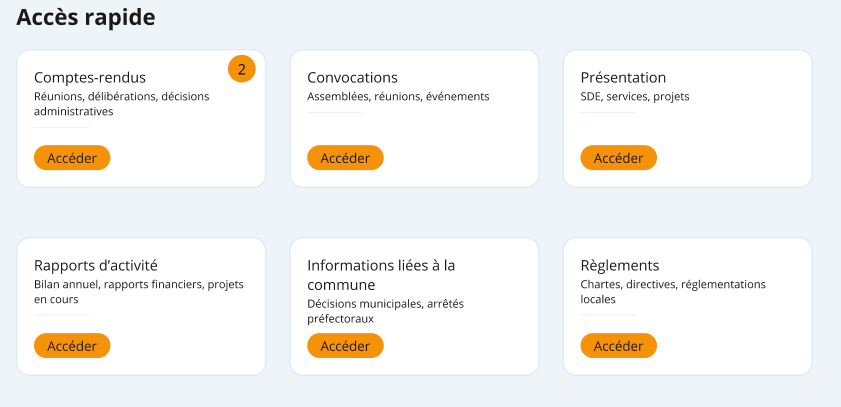Access Rapports d'activité via Accéder button
The image size is (841, 407).
[72, 346]
